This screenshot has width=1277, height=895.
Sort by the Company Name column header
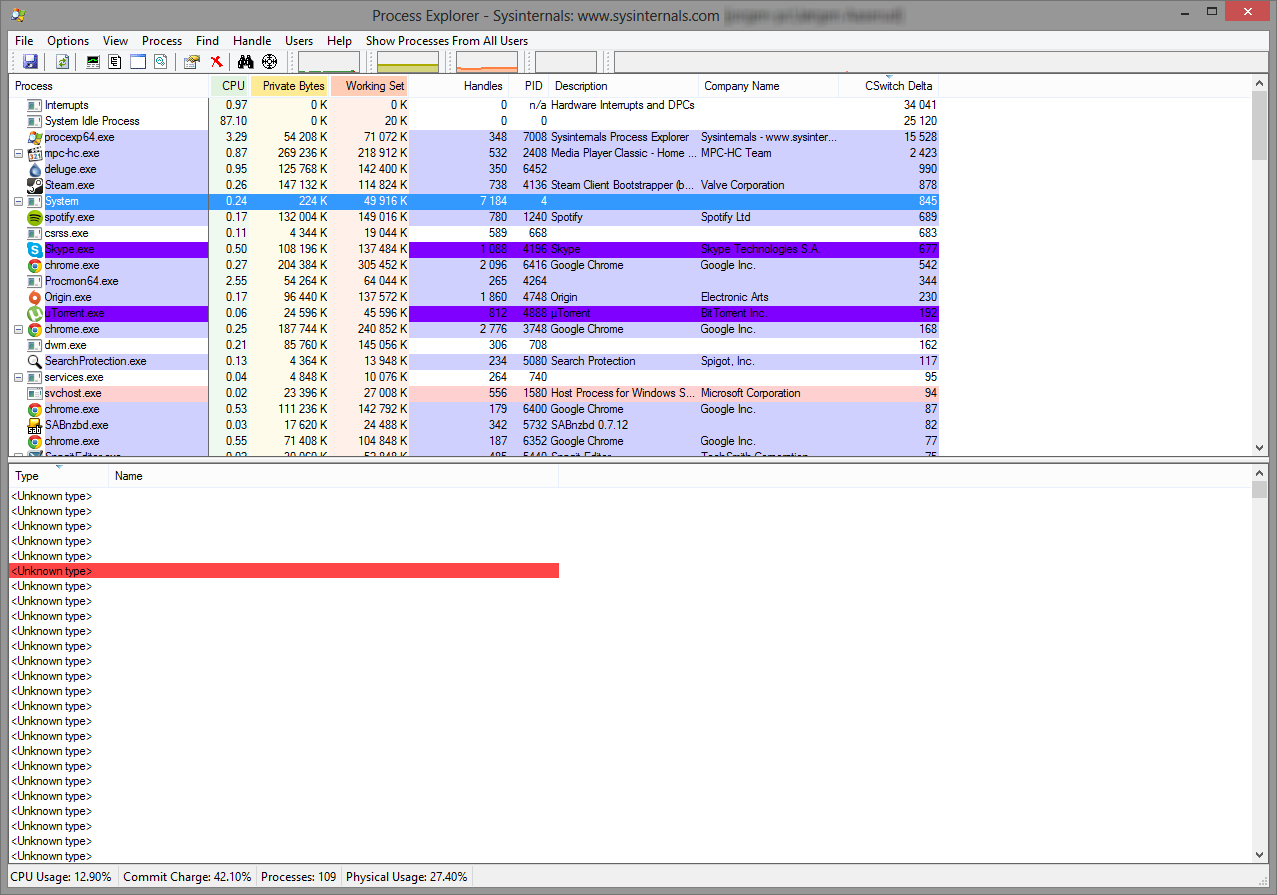[768, 86]
